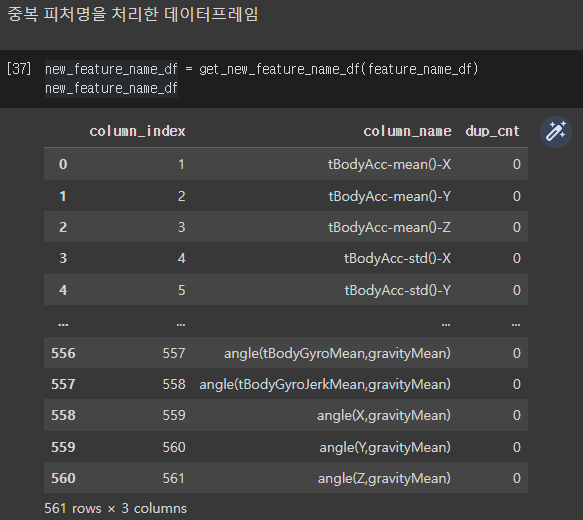Click row index 556
Image resolution: width=583 pixels, height=520 pixels.
point(63,353)
